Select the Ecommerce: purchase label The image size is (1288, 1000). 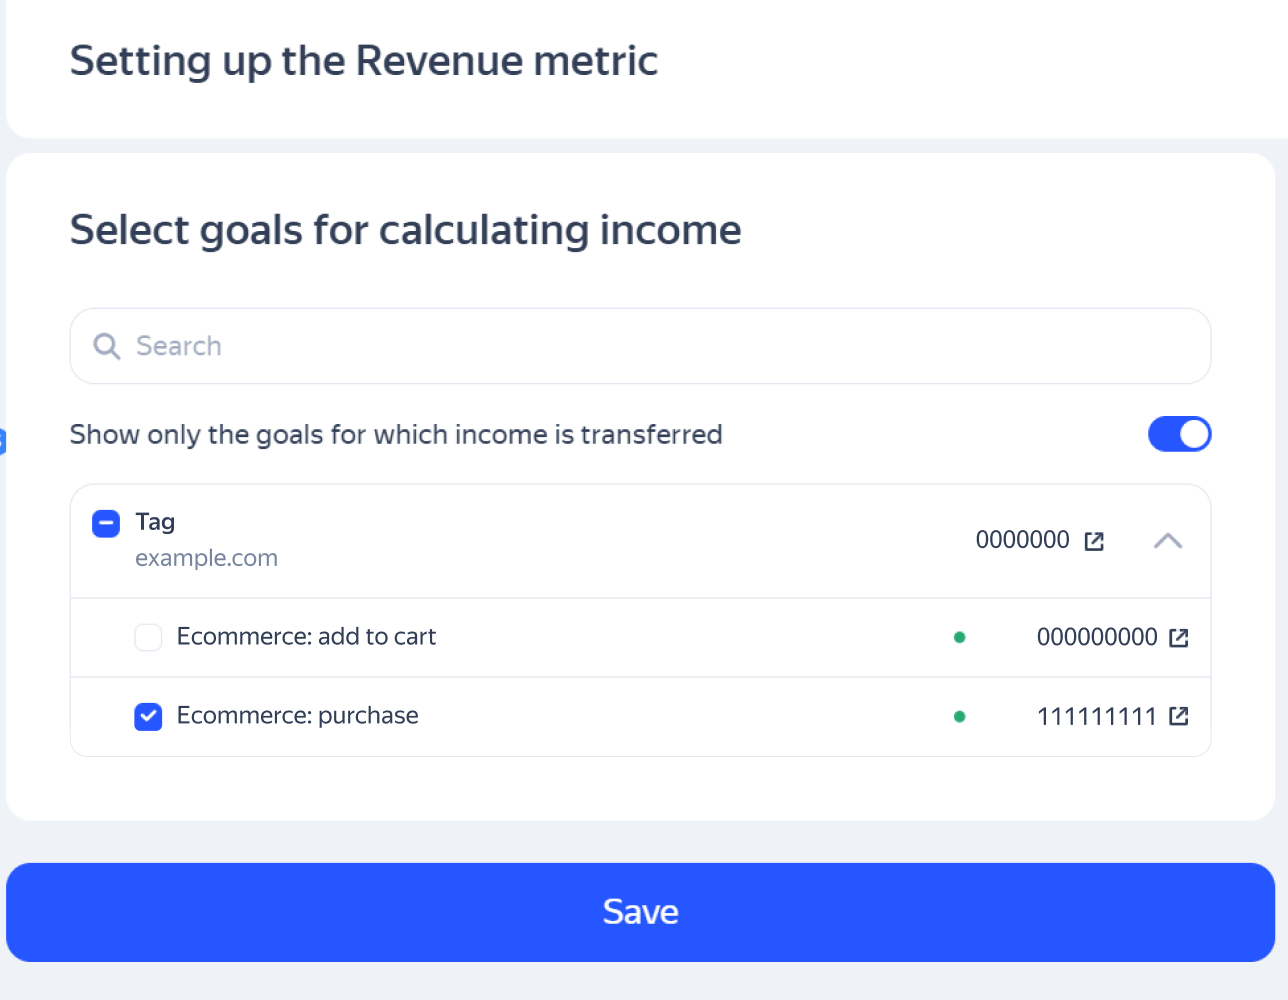[x=297, y=716]
